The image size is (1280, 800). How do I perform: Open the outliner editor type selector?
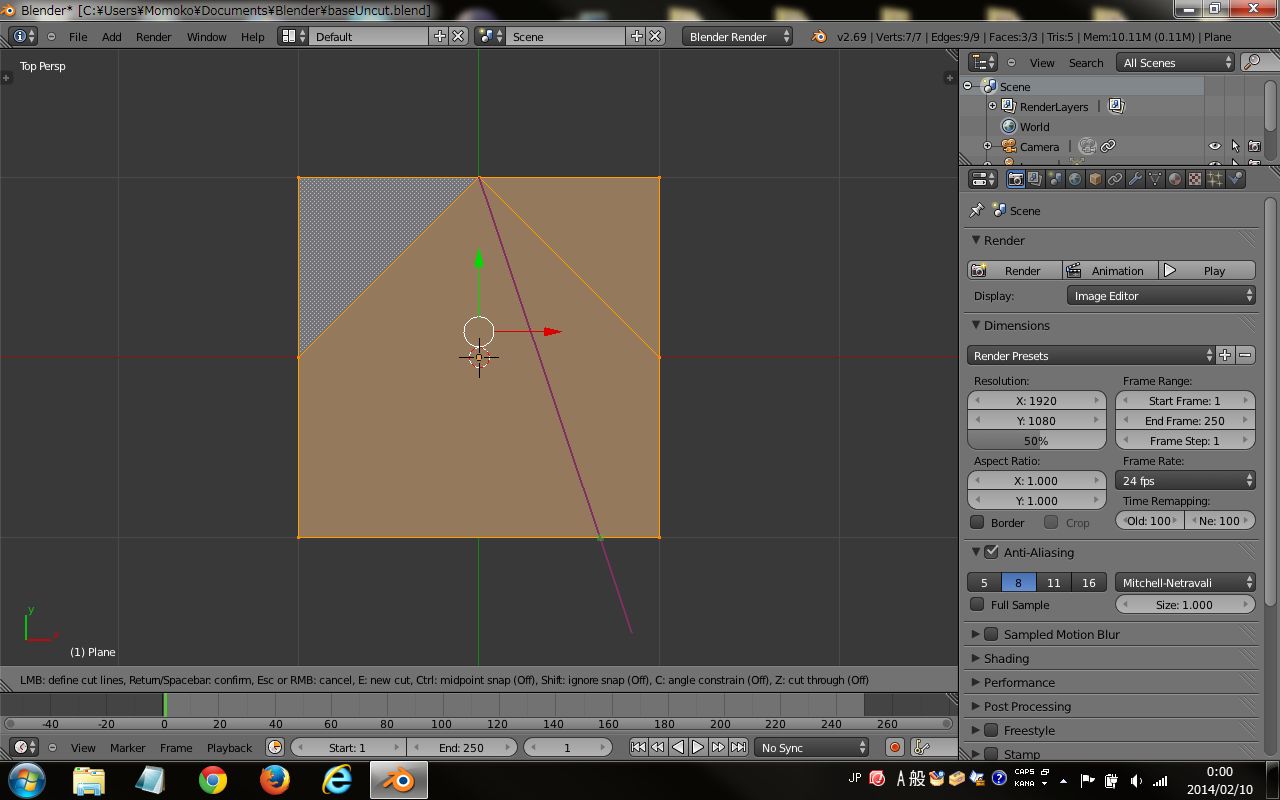(x=984, y=62)
